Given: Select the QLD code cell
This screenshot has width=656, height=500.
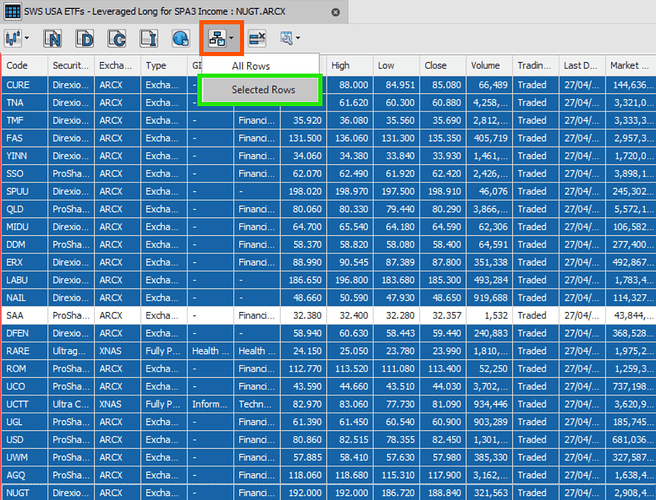Looking at the screenshot, I should [25, 209].
